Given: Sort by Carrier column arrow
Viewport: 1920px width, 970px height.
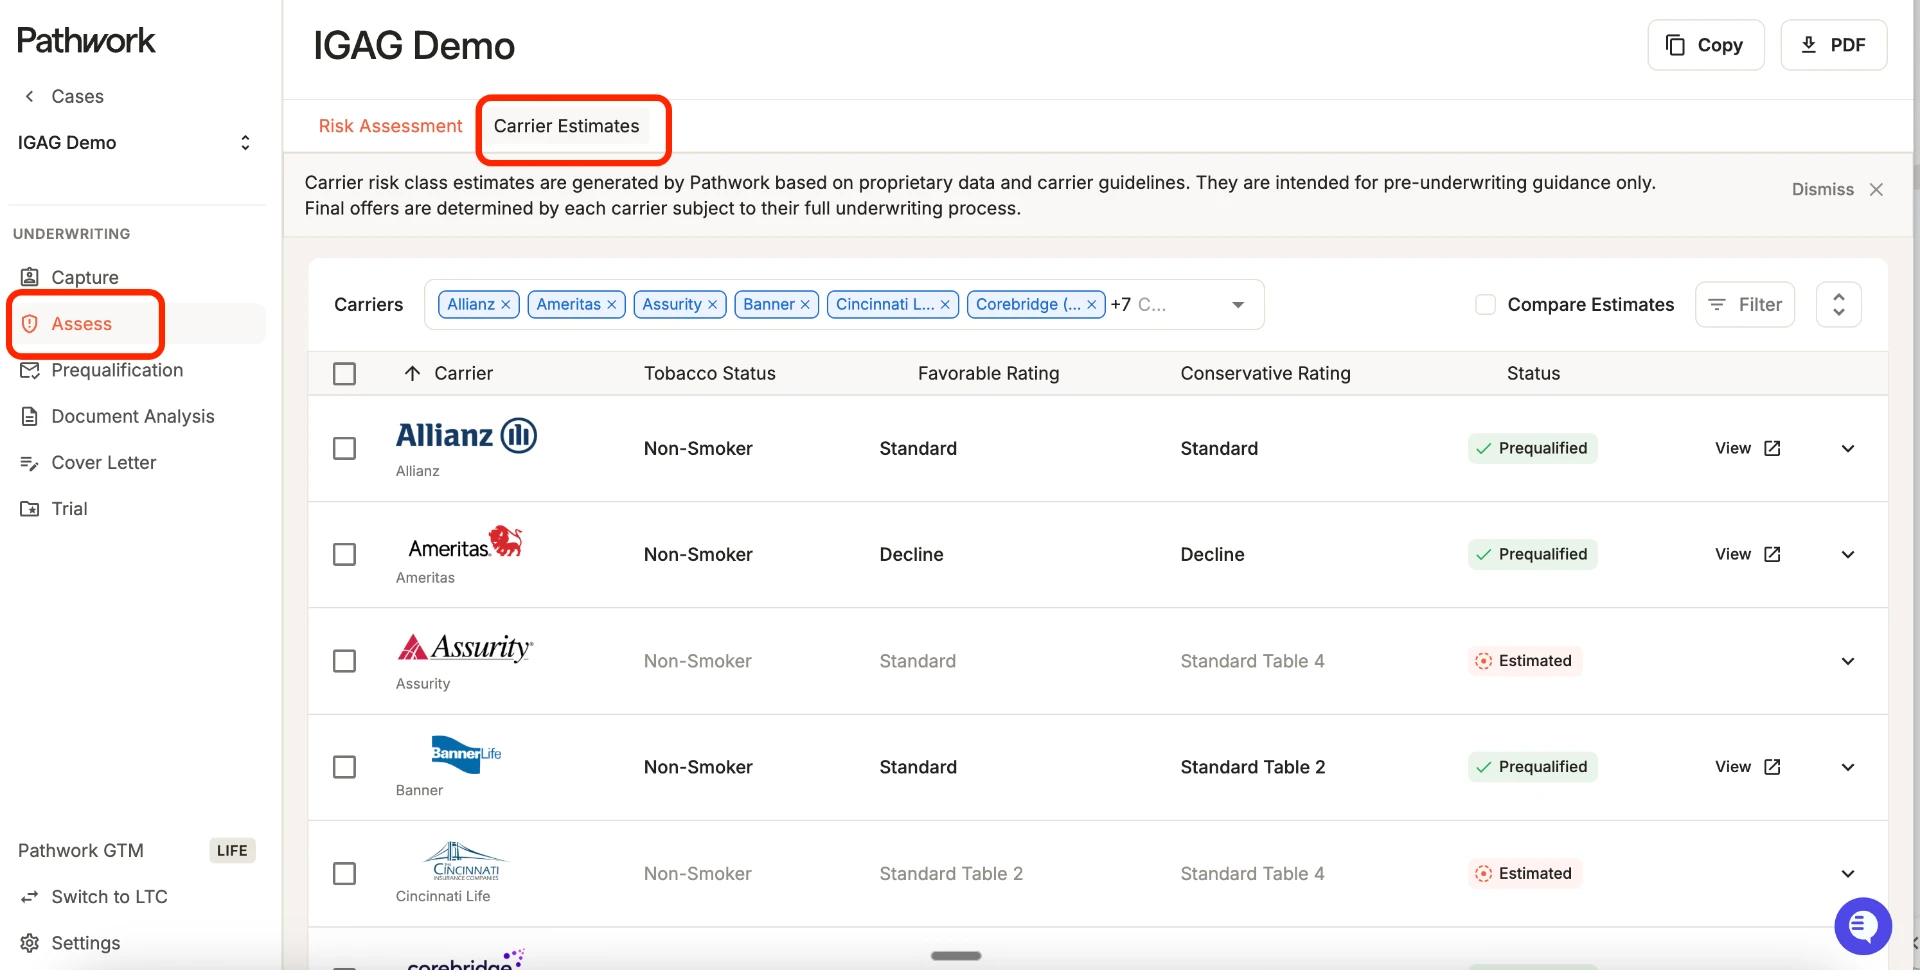Looking at the screenshot, I should tap(412, 373).
